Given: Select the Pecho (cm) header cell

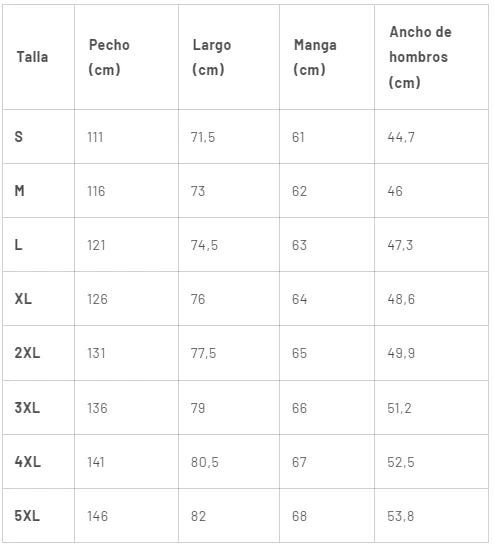Looking at the screenshot, I should 109,57.
